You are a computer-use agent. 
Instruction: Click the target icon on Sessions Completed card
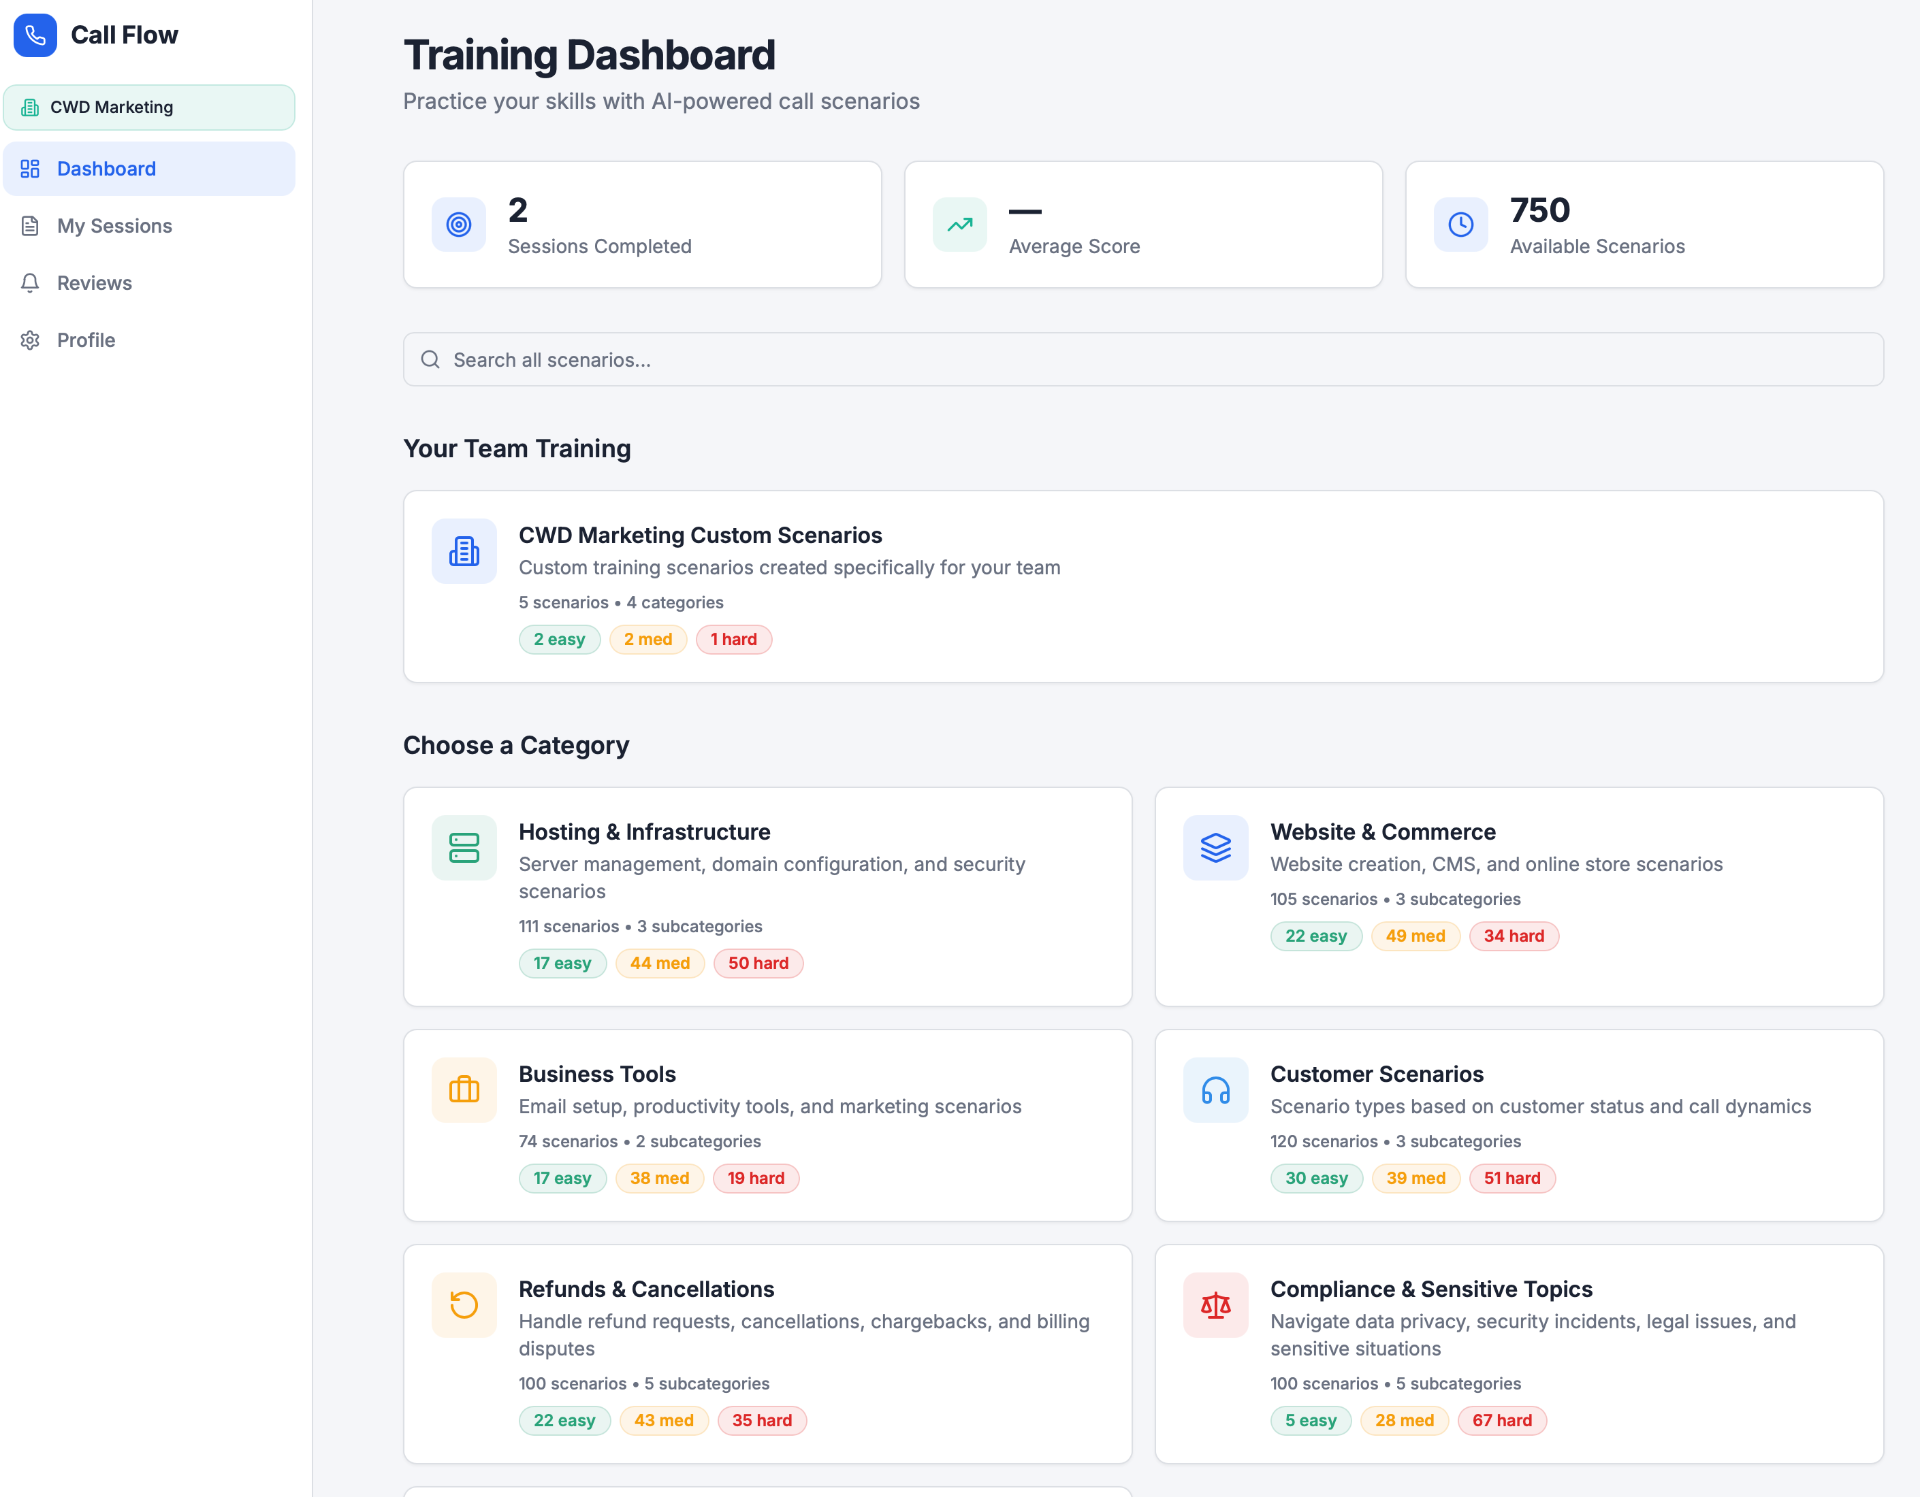click(459, 224)
